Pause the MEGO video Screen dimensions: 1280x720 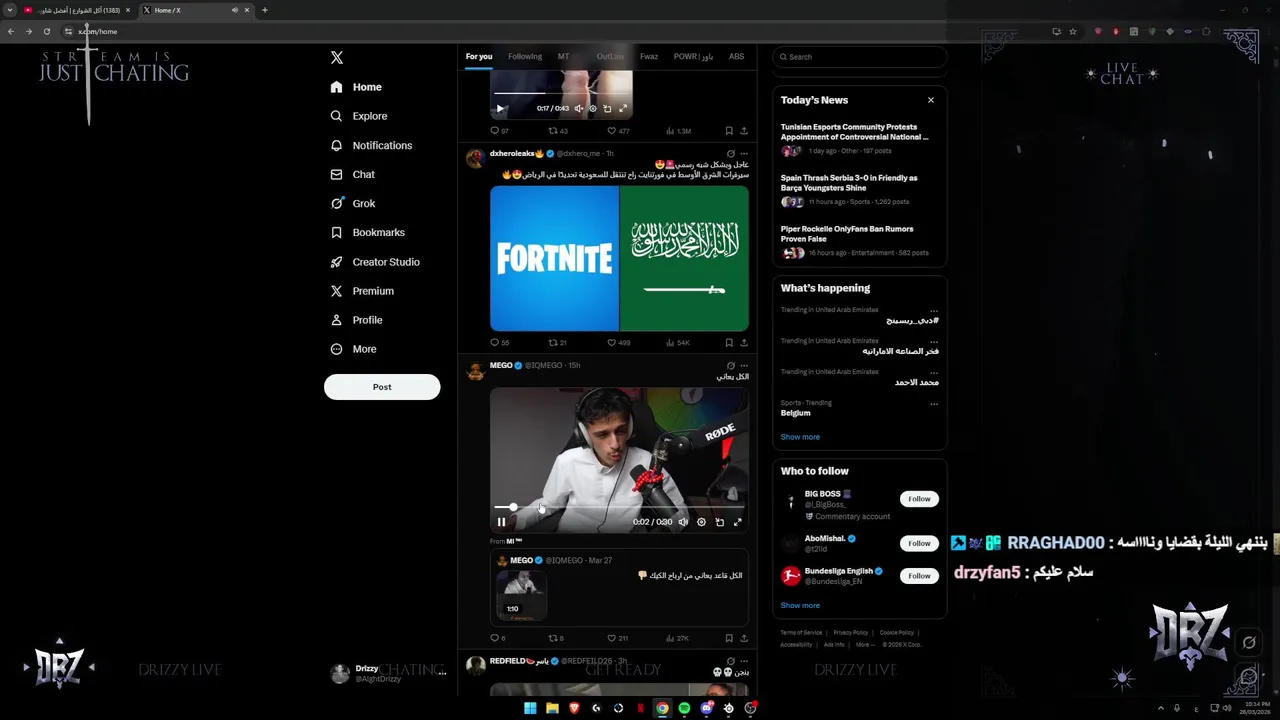[501, 522]
